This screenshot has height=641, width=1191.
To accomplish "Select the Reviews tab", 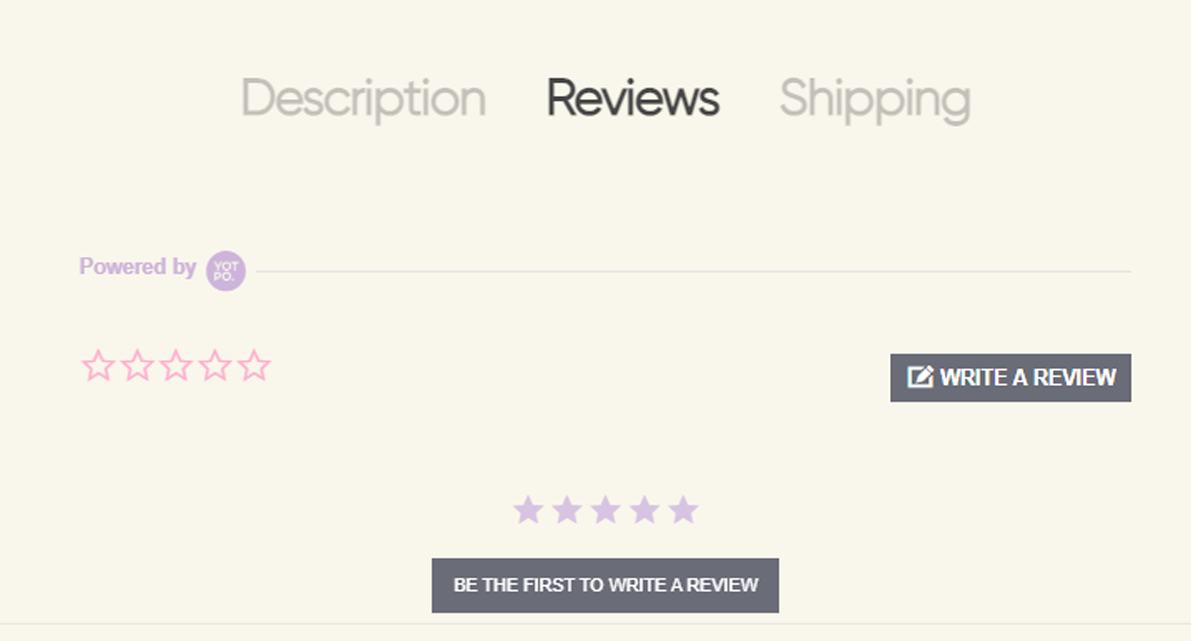I will (632, 99).
